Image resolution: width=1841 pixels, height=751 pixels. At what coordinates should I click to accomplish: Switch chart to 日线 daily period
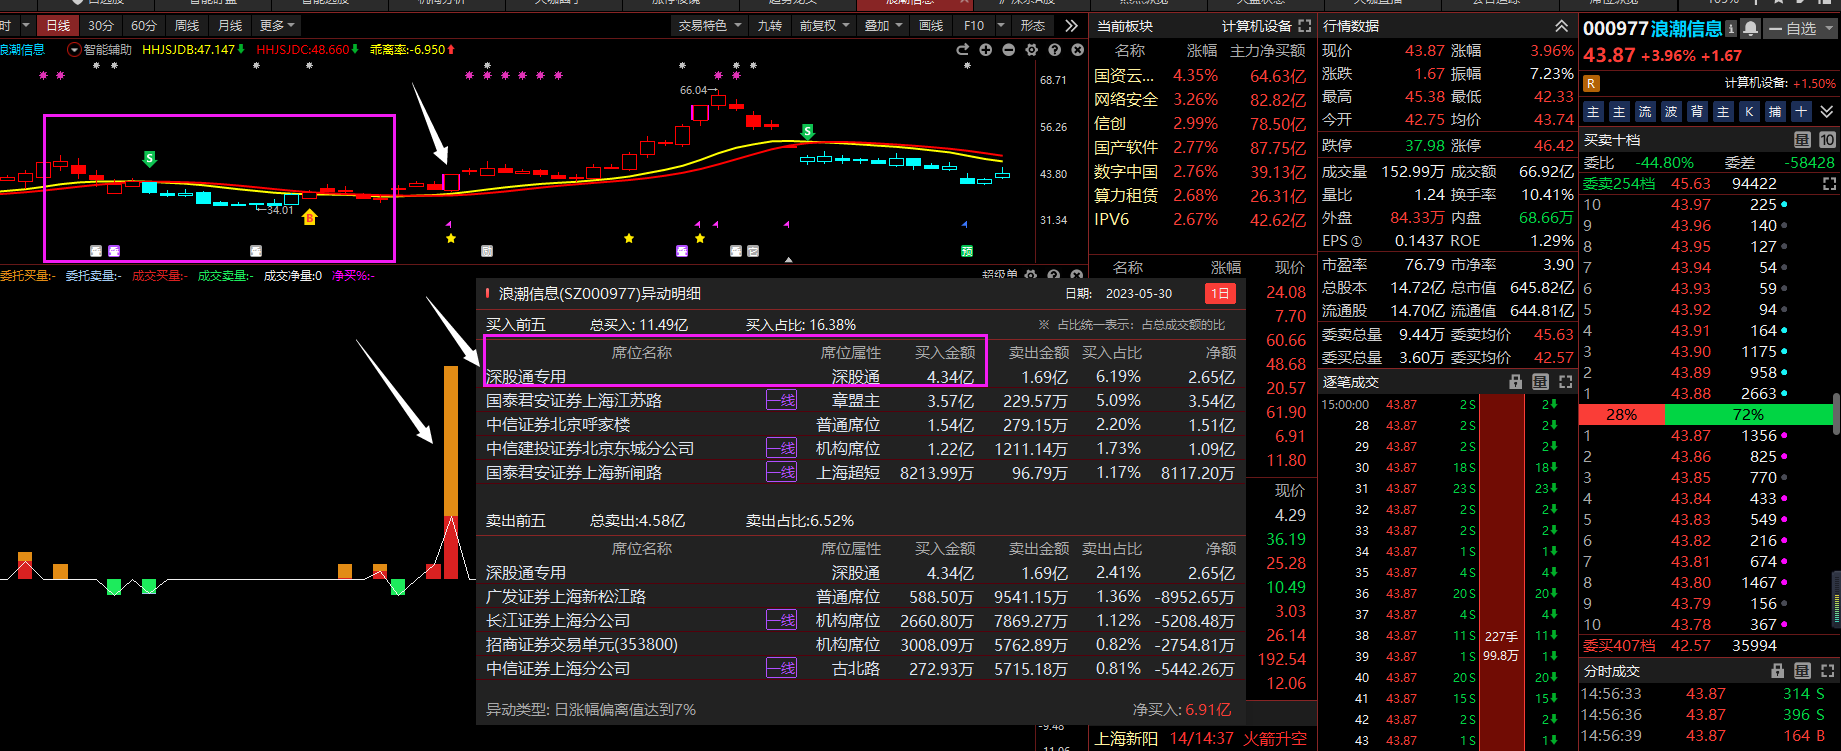[x=58, y=25]
